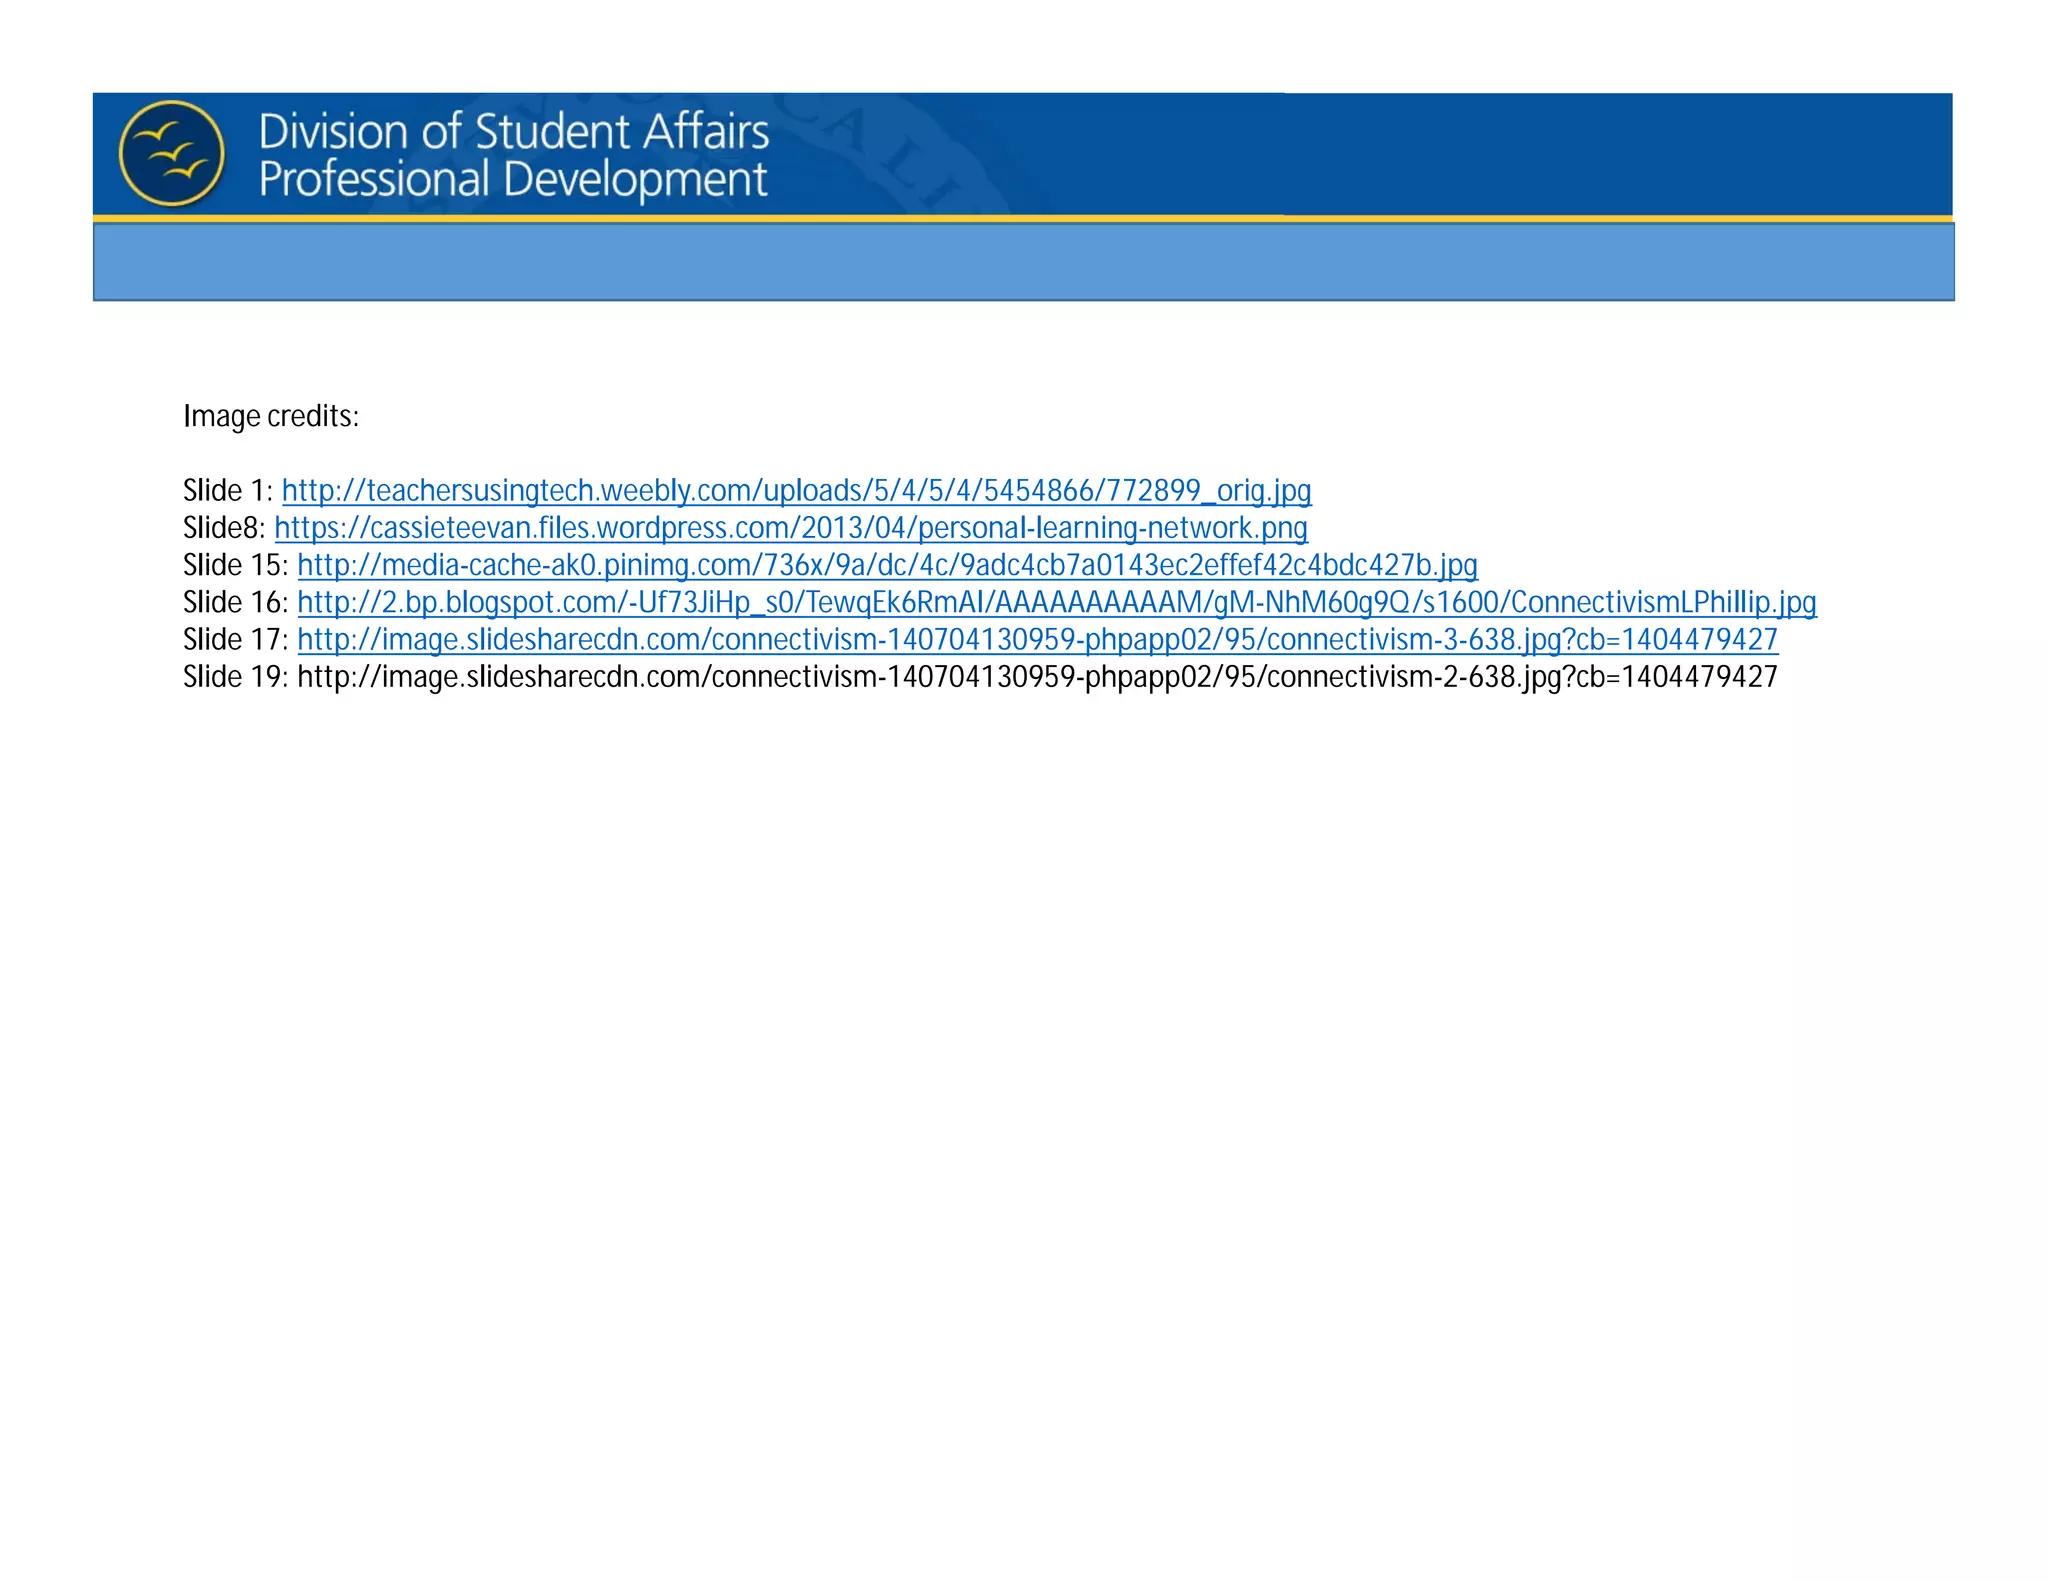The width and height of the screenshot is (2048, 1582).
Task: Click the seagull logo emblem in banner
Action: point(171,153)
